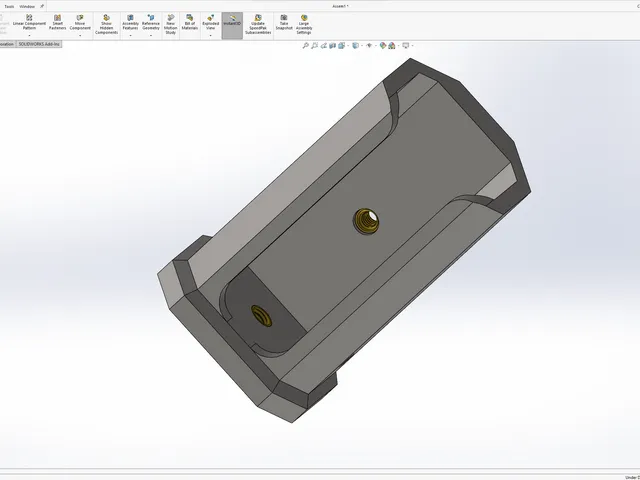Select the brass threaded insert on top face
640x480 pixels.
pyautogui.click(x=366, y=221)
